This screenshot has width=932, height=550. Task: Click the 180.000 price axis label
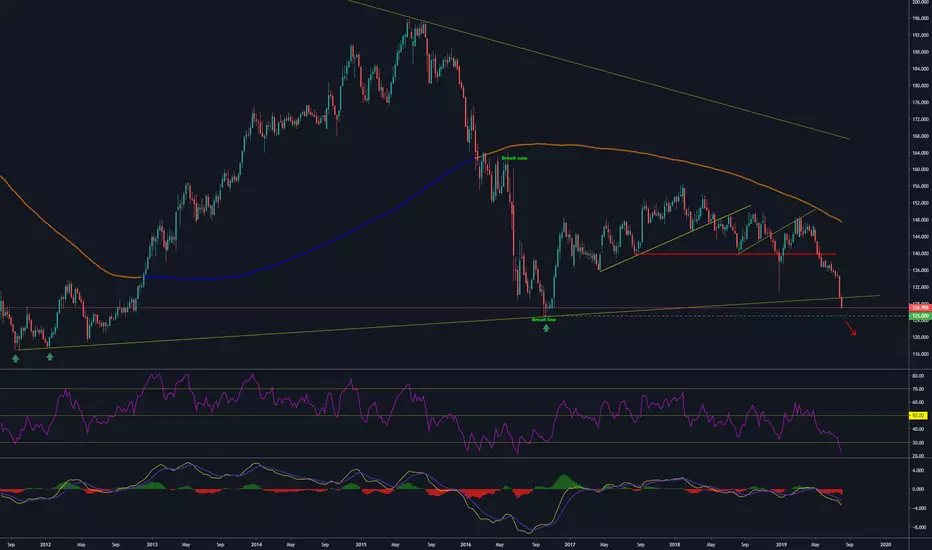coord(920,86)
